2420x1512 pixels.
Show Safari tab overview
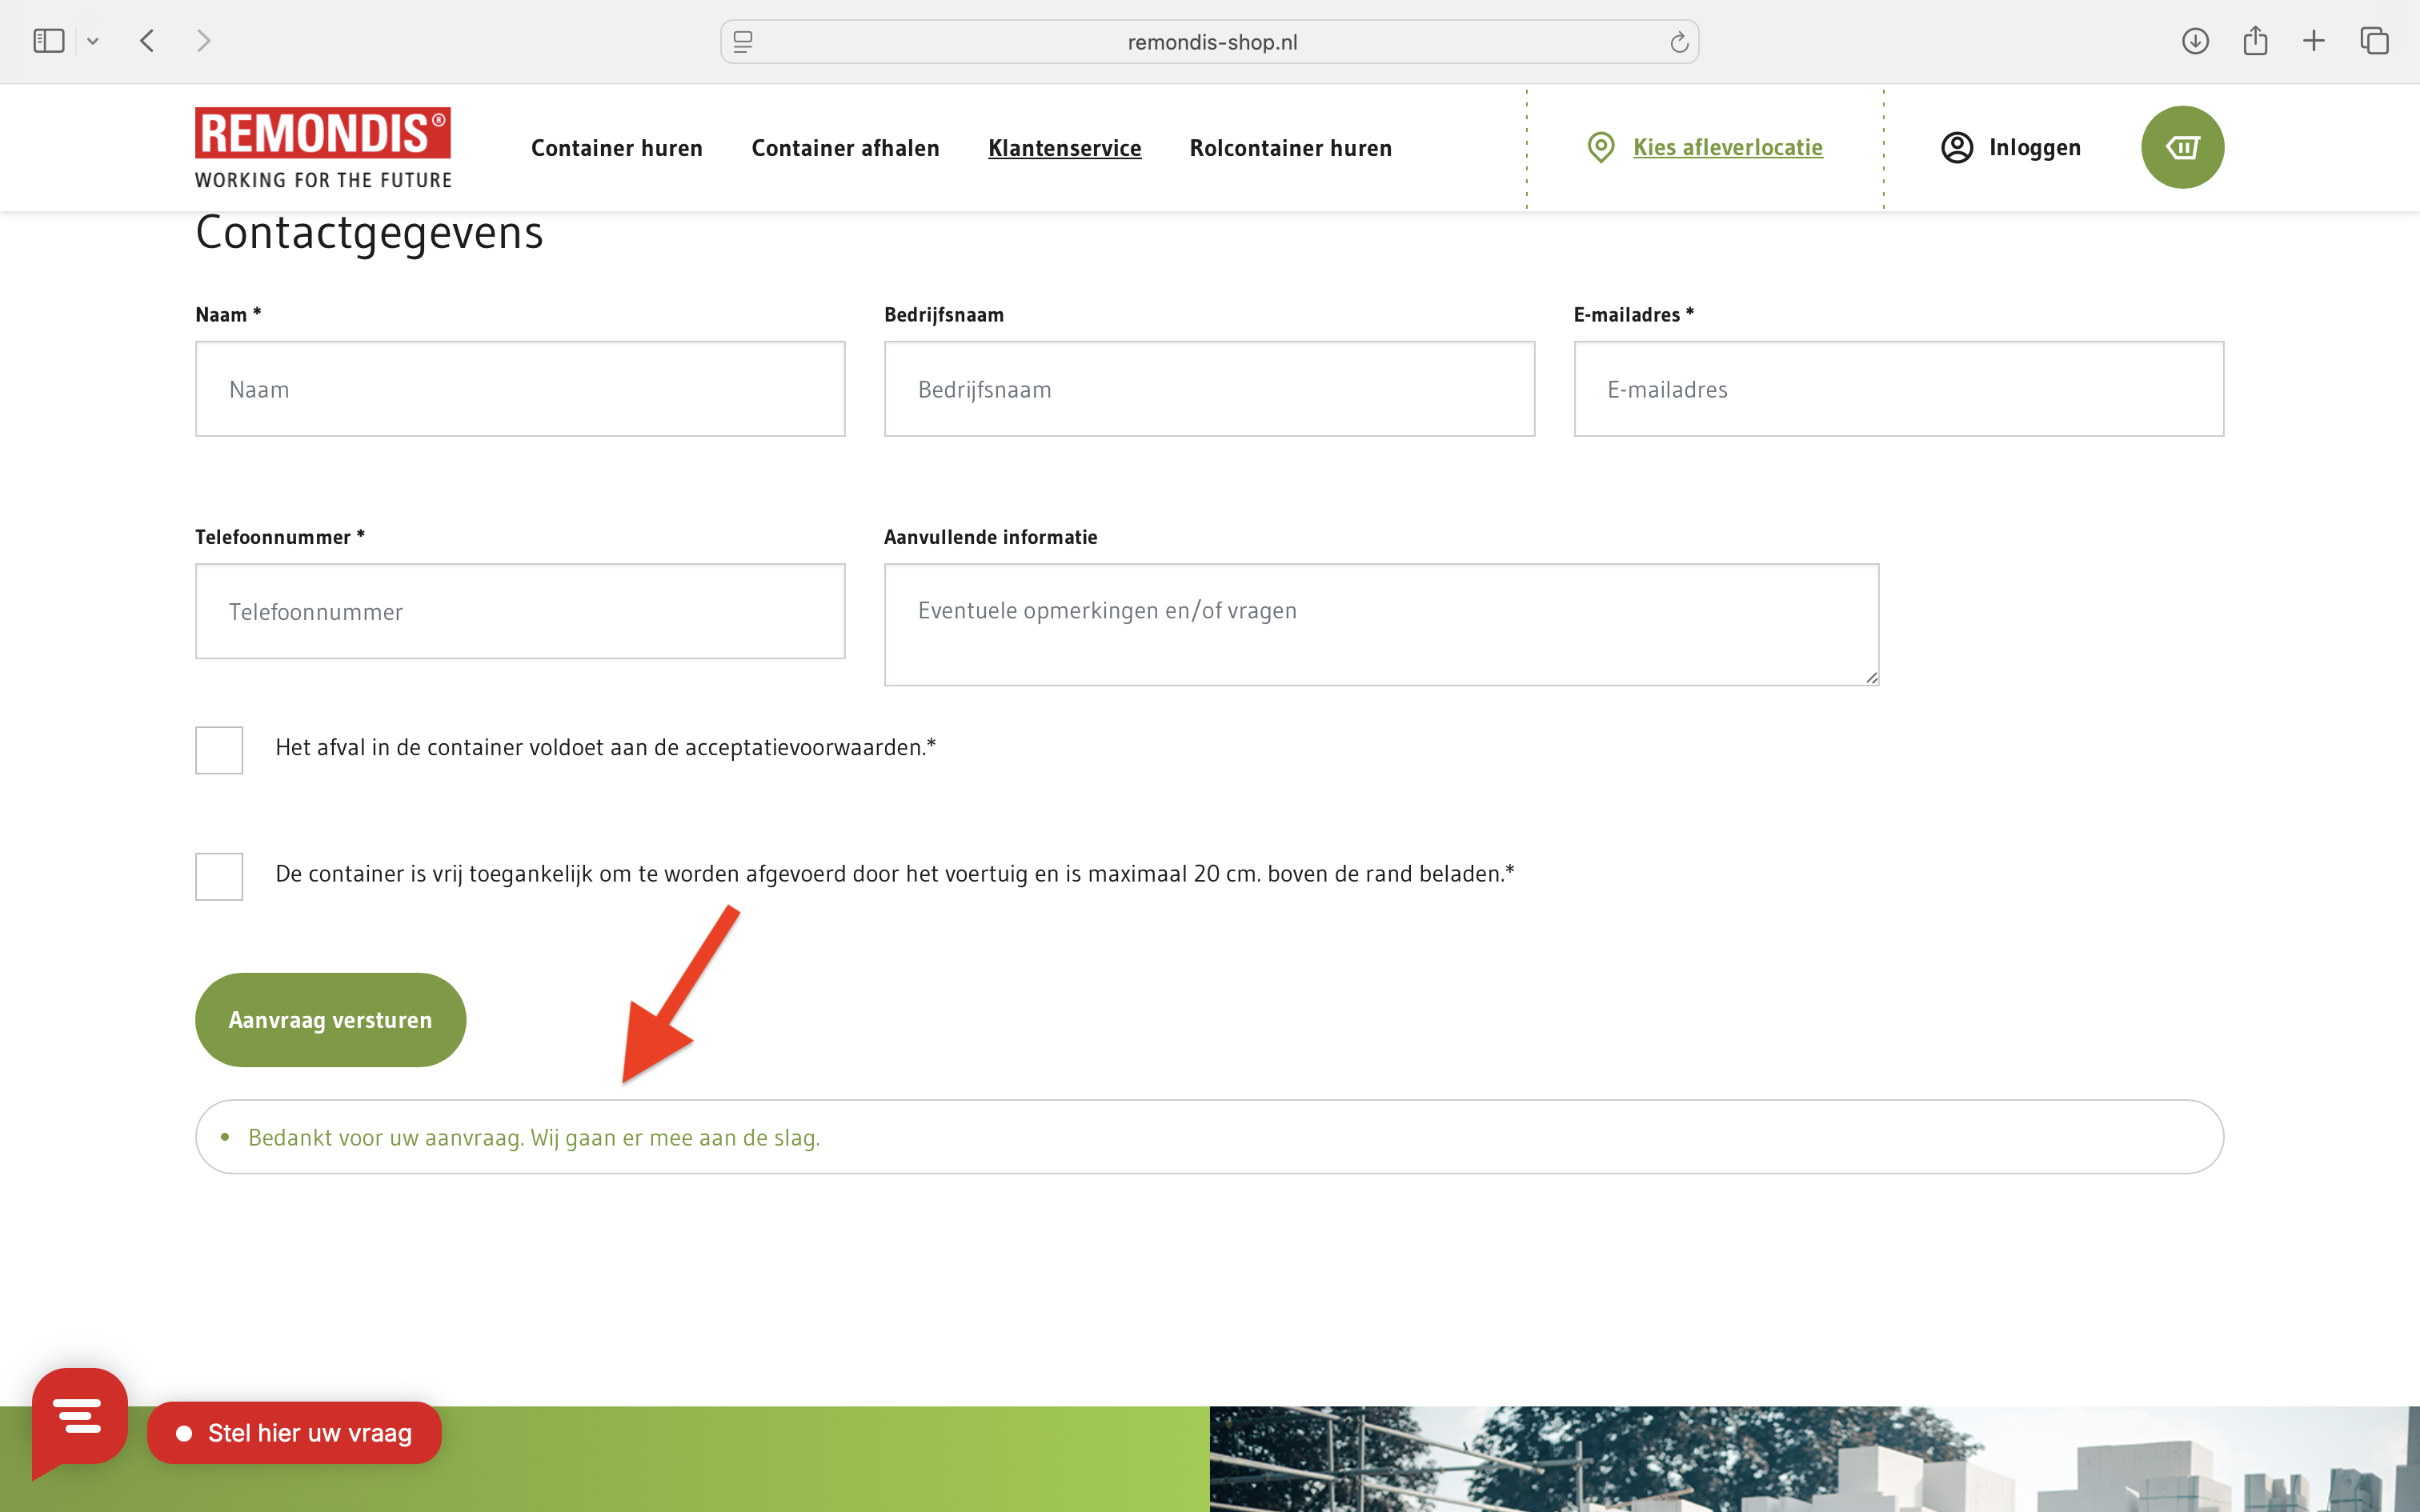[x=2373, y=41]
